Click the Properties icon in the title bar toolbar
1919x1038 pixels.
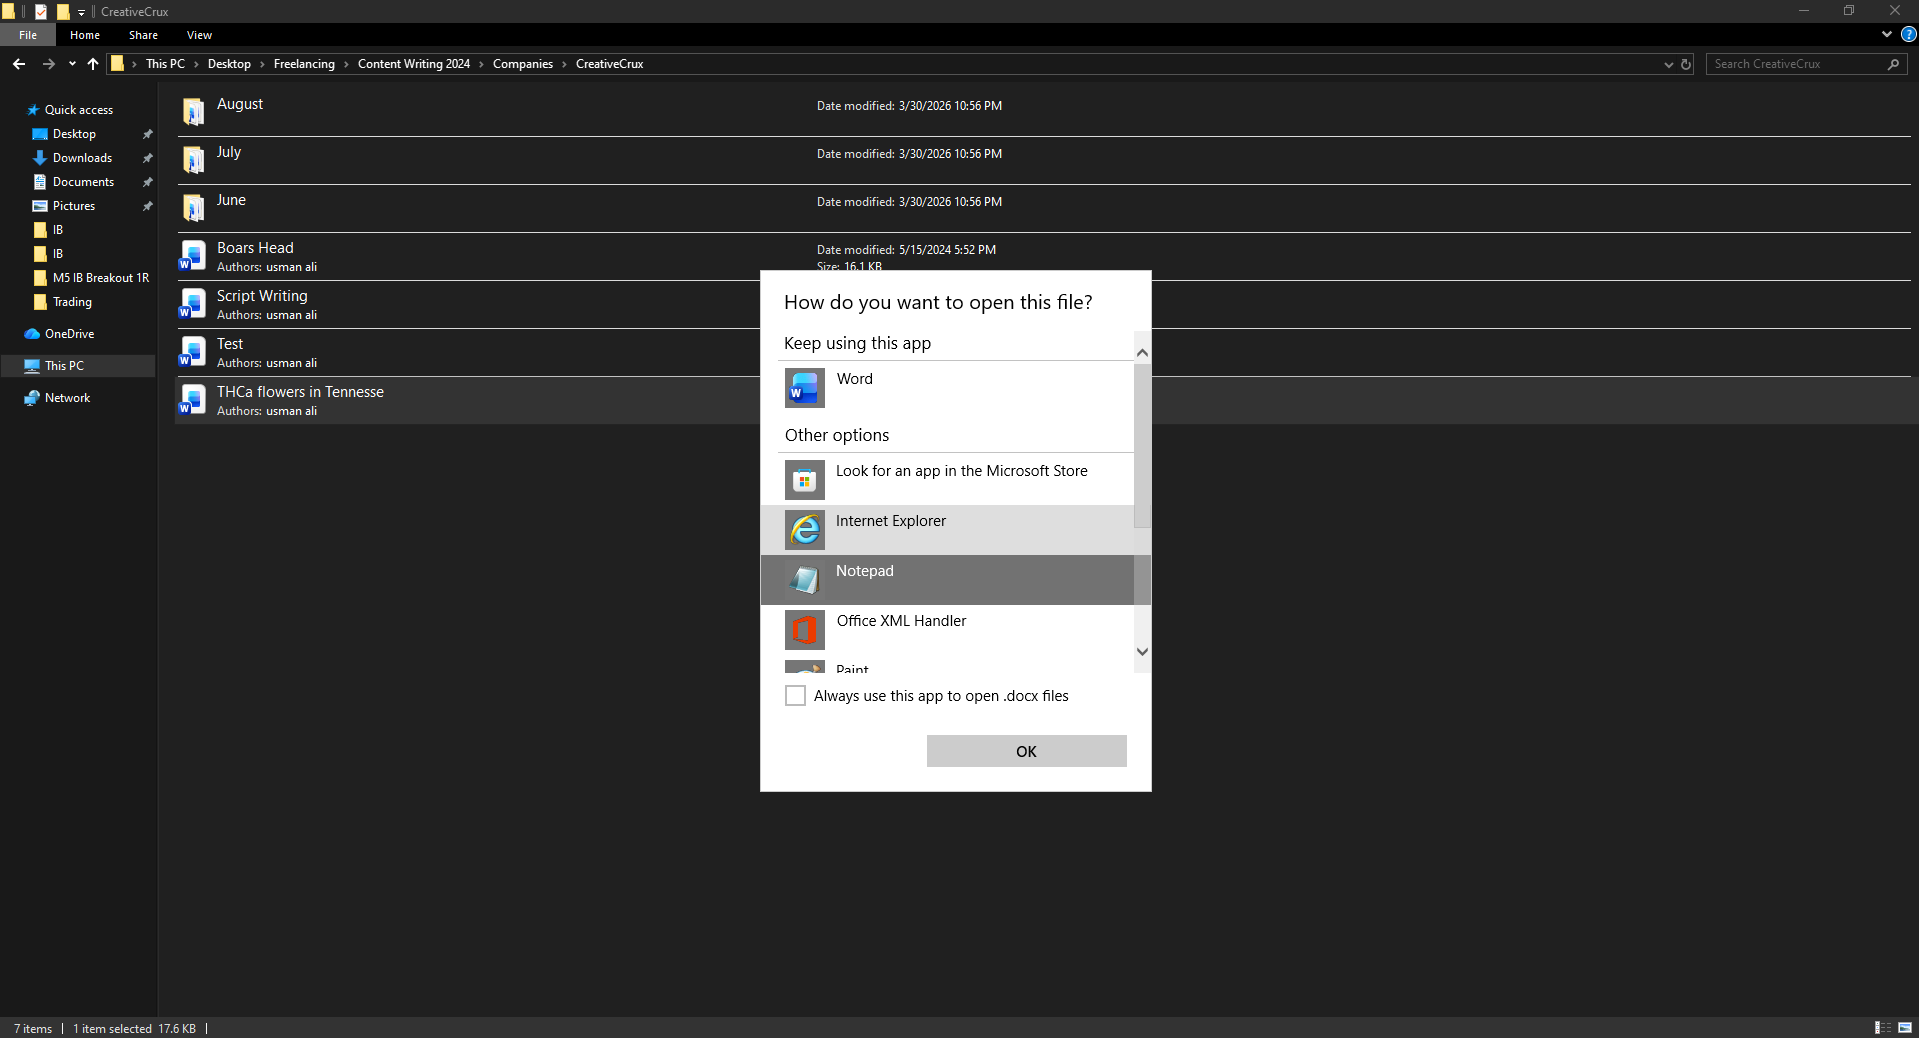pyautogui.click(x=41, y=12)
